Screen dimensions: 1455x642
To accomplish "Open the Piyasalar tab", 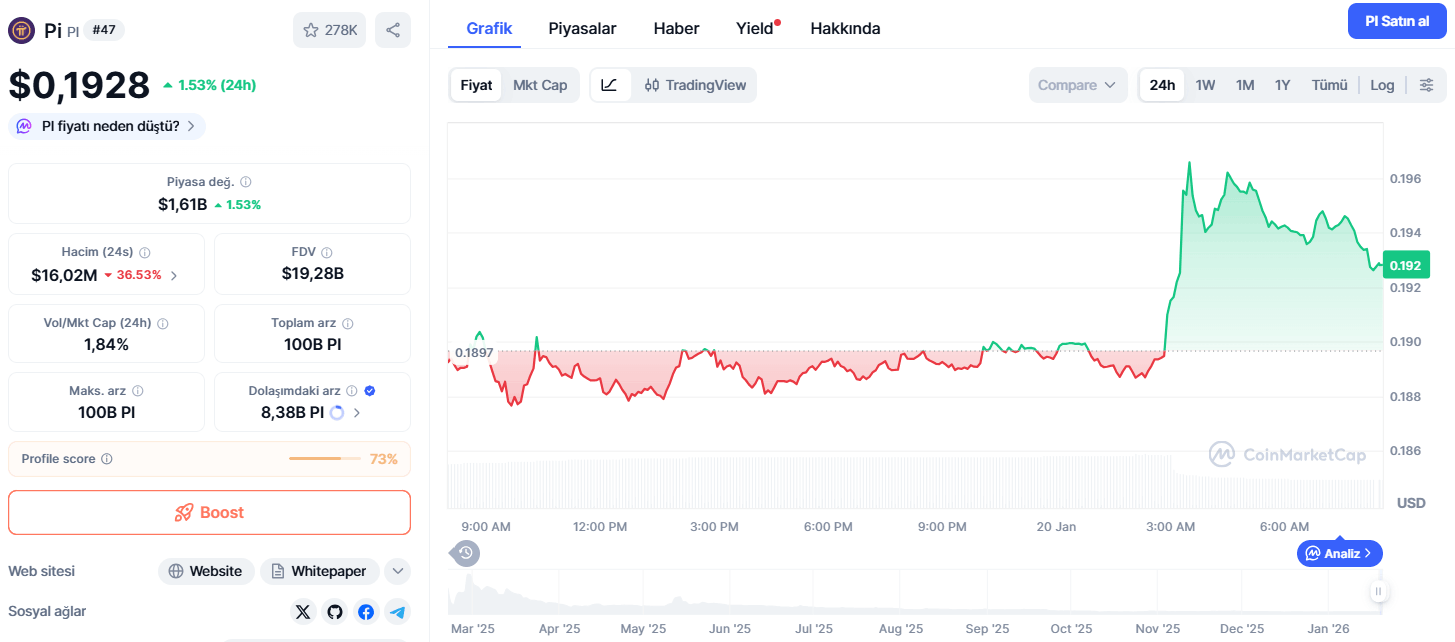I will (x=582, y=28).
